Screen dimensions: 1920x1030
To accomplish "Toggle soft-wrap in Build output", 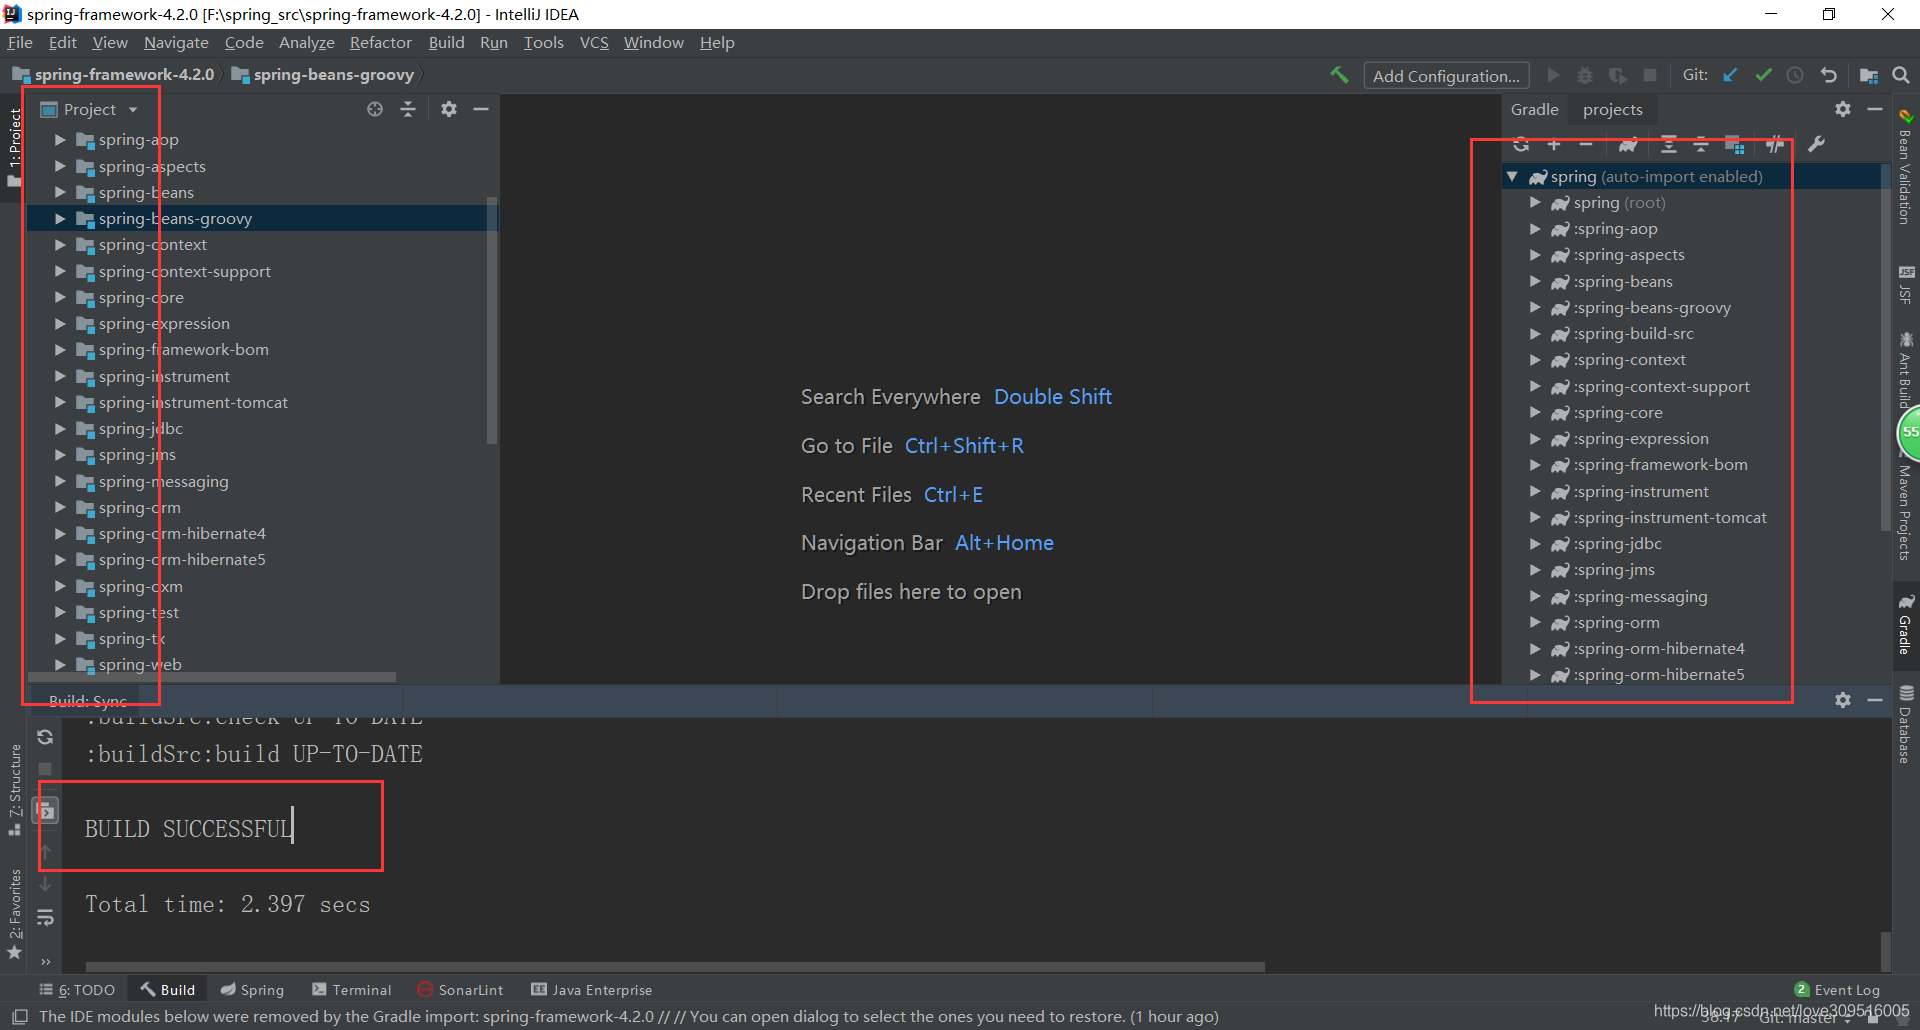I will pos(45,917).
